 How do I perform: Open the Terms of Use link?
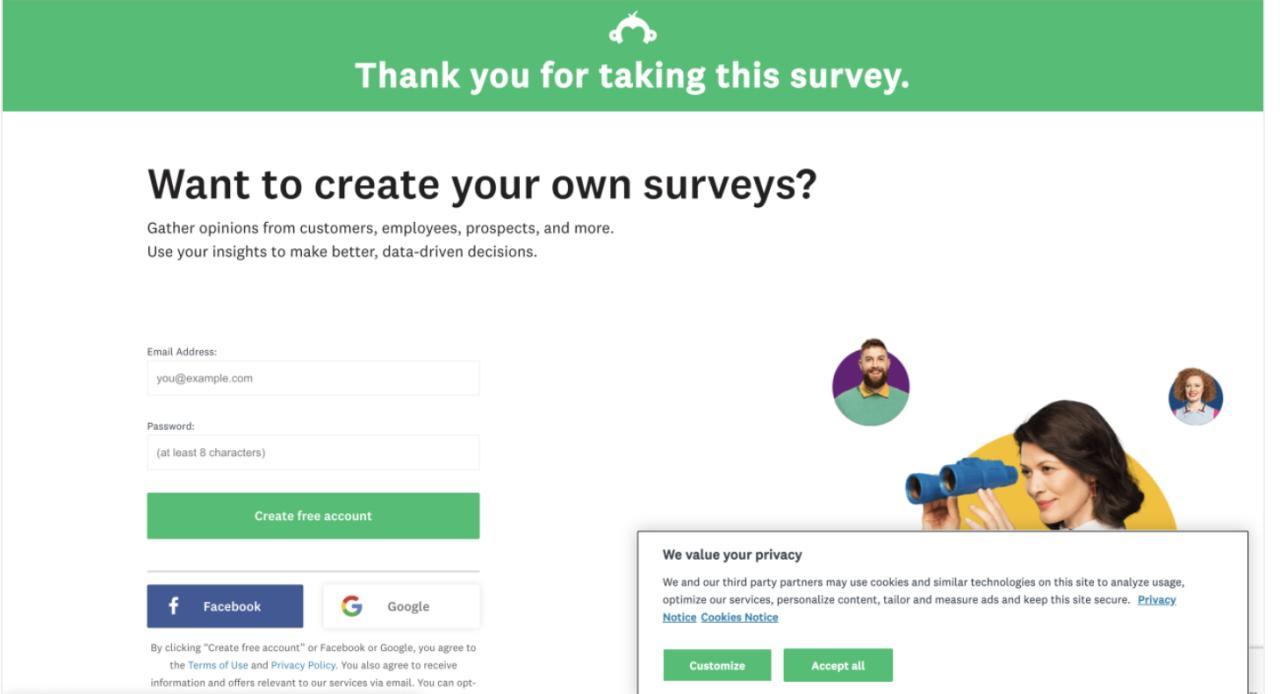pyautogui.click(x=218, y=665)
